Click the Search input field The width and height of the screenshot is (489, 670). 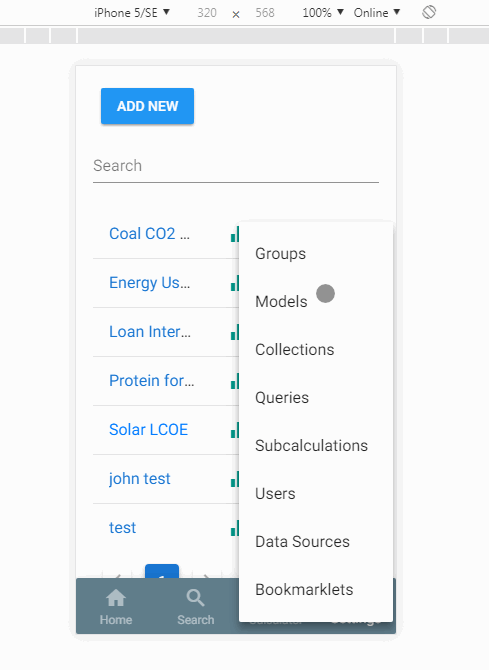236,166
